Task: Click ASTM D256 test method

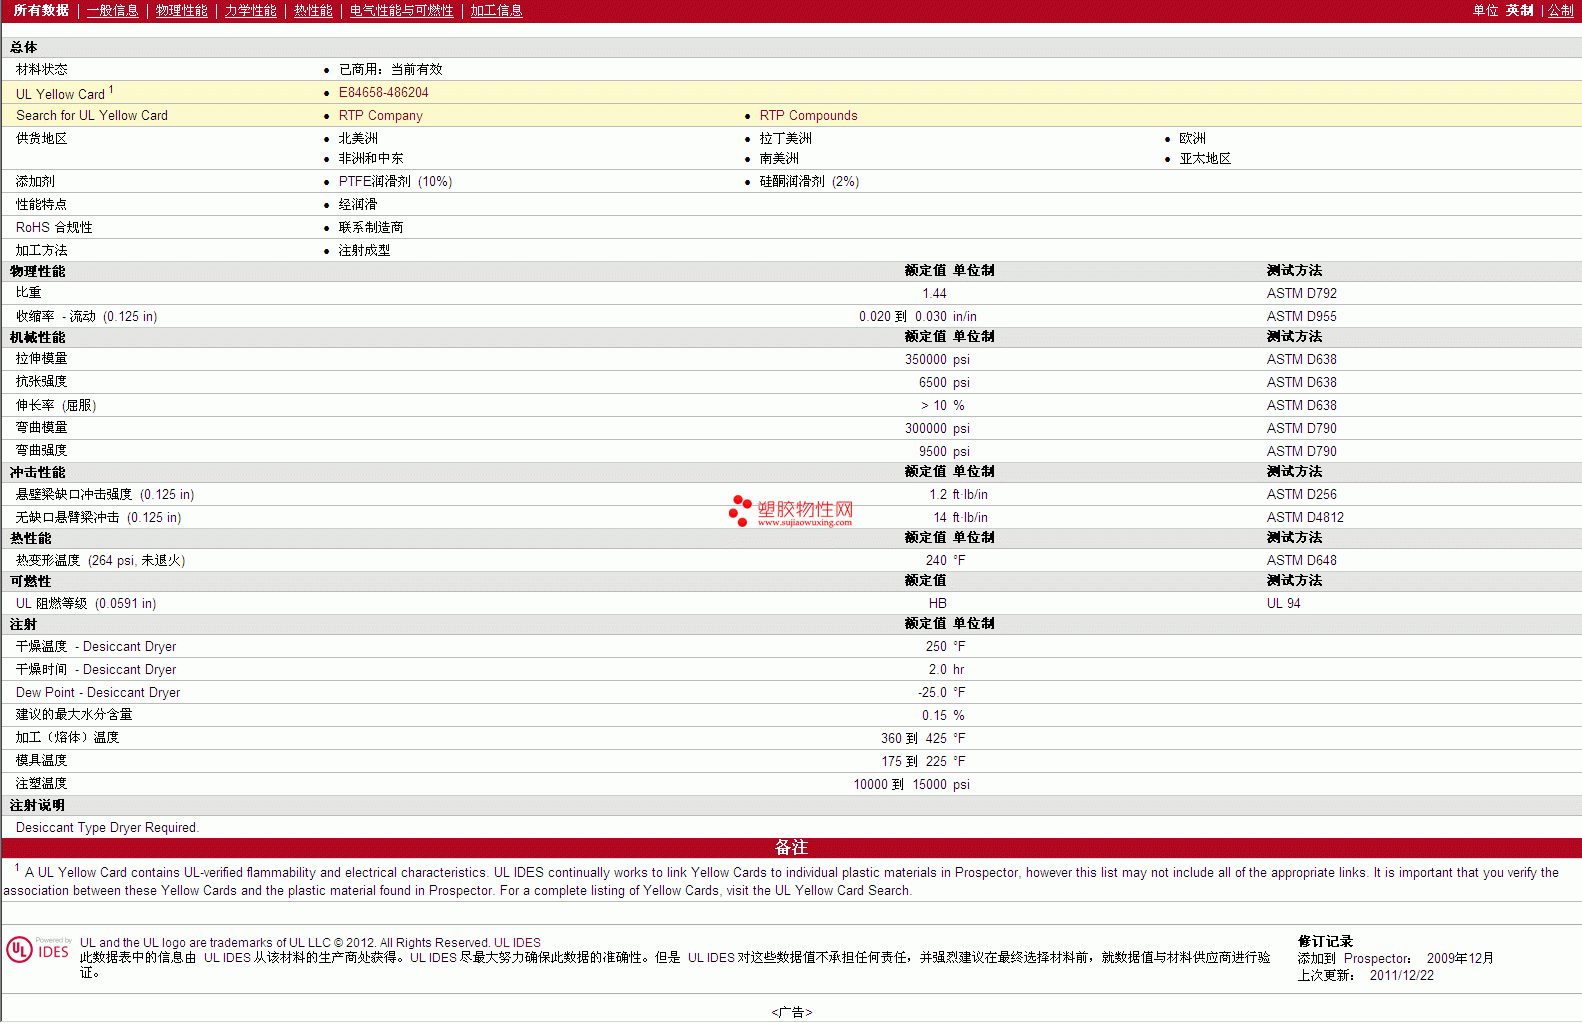Action: (1301, 494)
